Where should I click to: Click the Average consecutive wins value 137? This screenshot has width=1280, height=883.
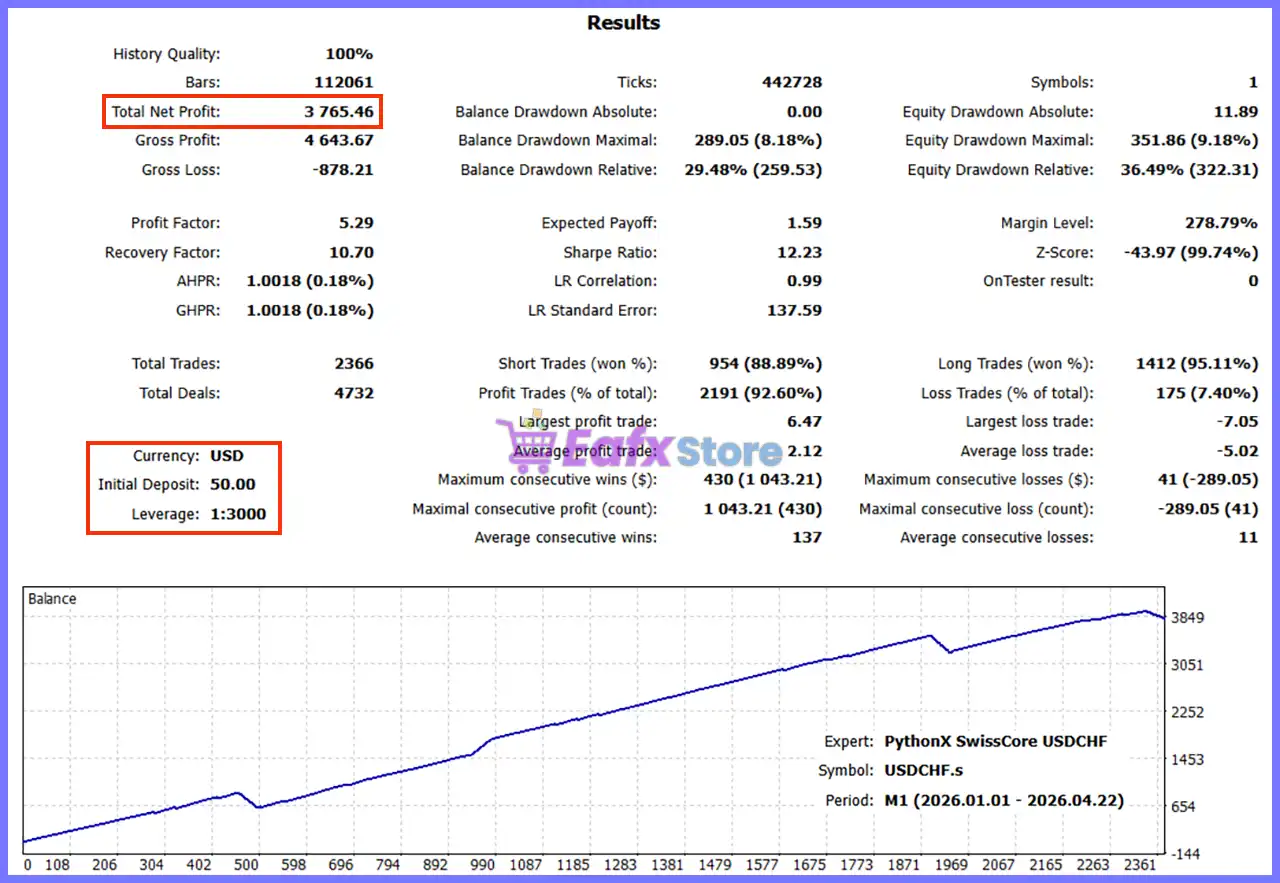tap(807, 538)
